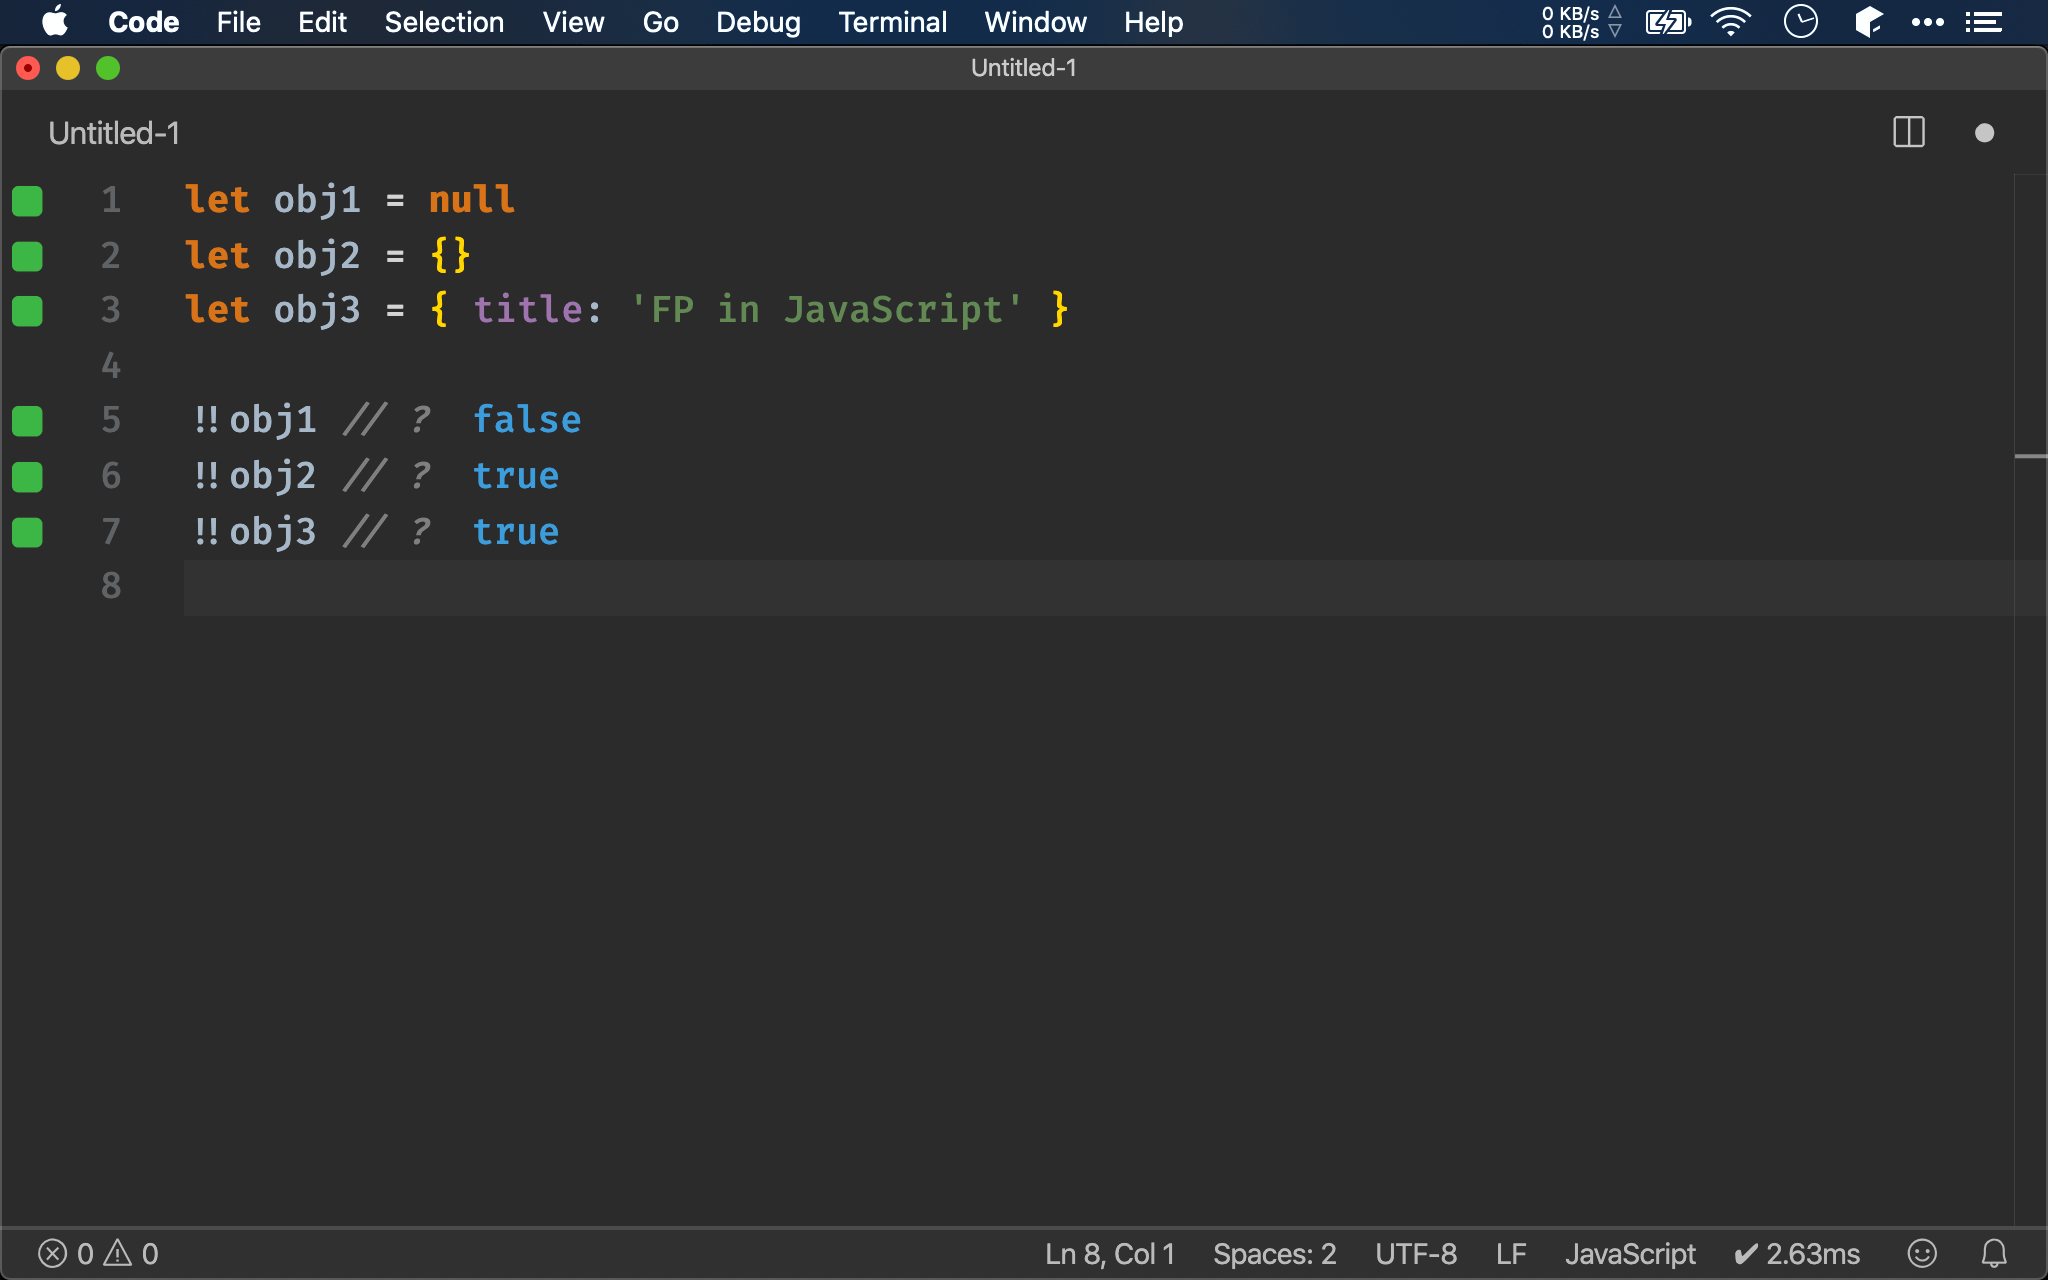Click the split editor icon
Screen dimensions: 2048x1280
click(x=1908, y=133)
